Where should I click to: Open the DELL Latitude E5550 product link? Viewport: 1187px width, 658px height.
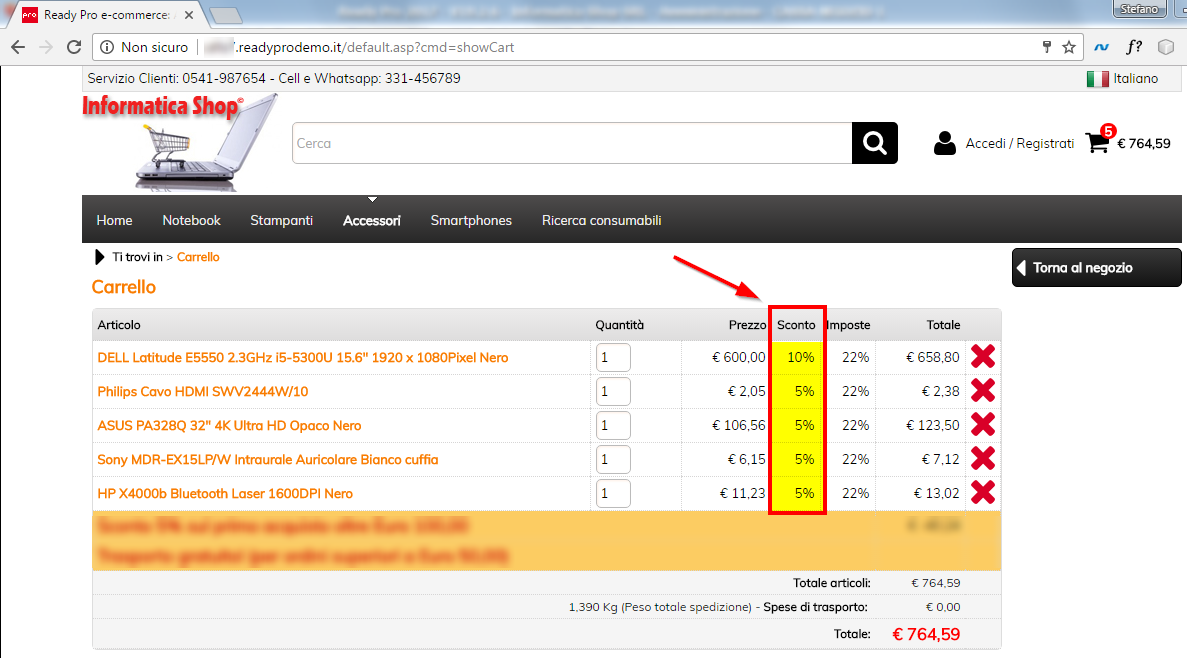(x=303, y=357)
